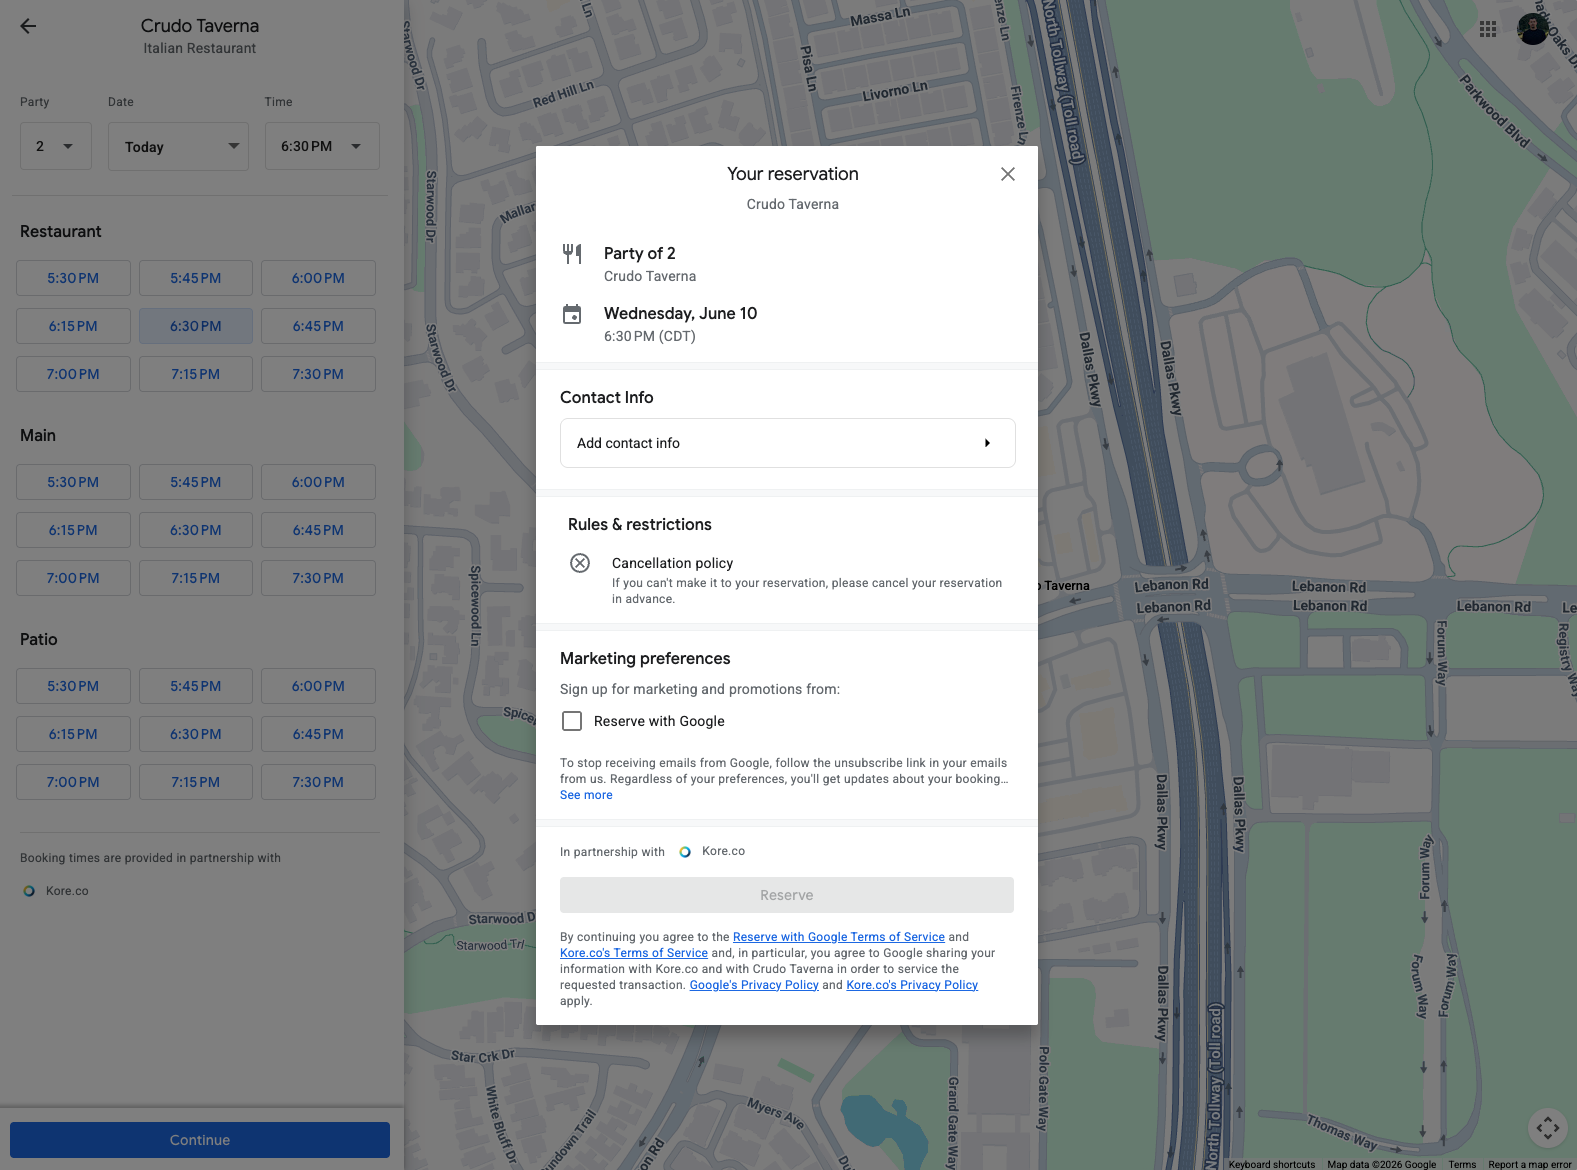Open Kore.co's Terms of Service link
The image size is (1577, 1170).
coord(634,953)
